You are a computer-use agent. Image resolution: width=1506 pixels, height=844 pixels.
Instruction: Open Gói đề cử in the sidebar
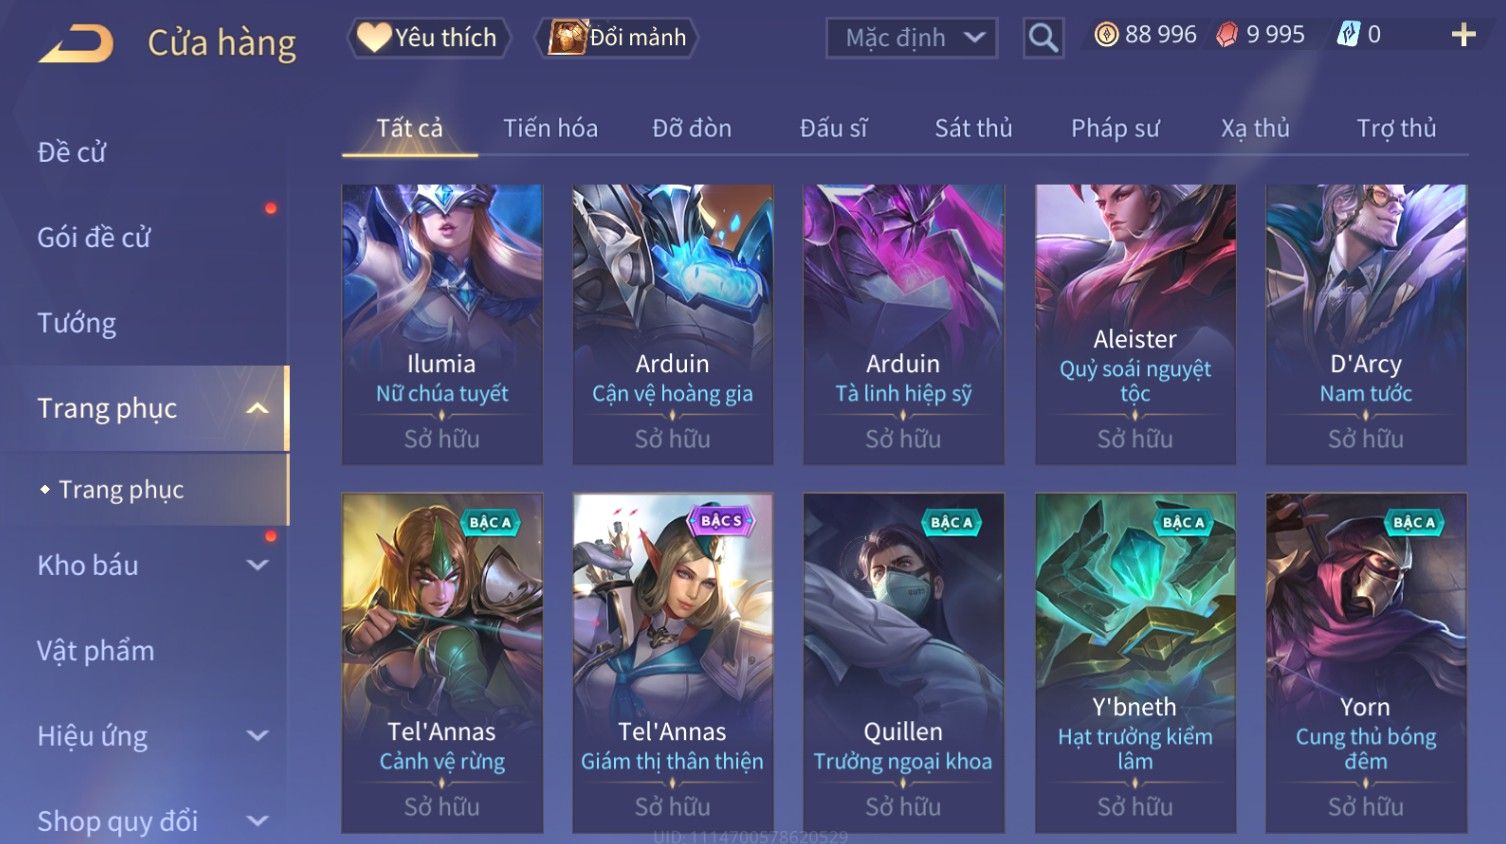click(x=94, y=238)
